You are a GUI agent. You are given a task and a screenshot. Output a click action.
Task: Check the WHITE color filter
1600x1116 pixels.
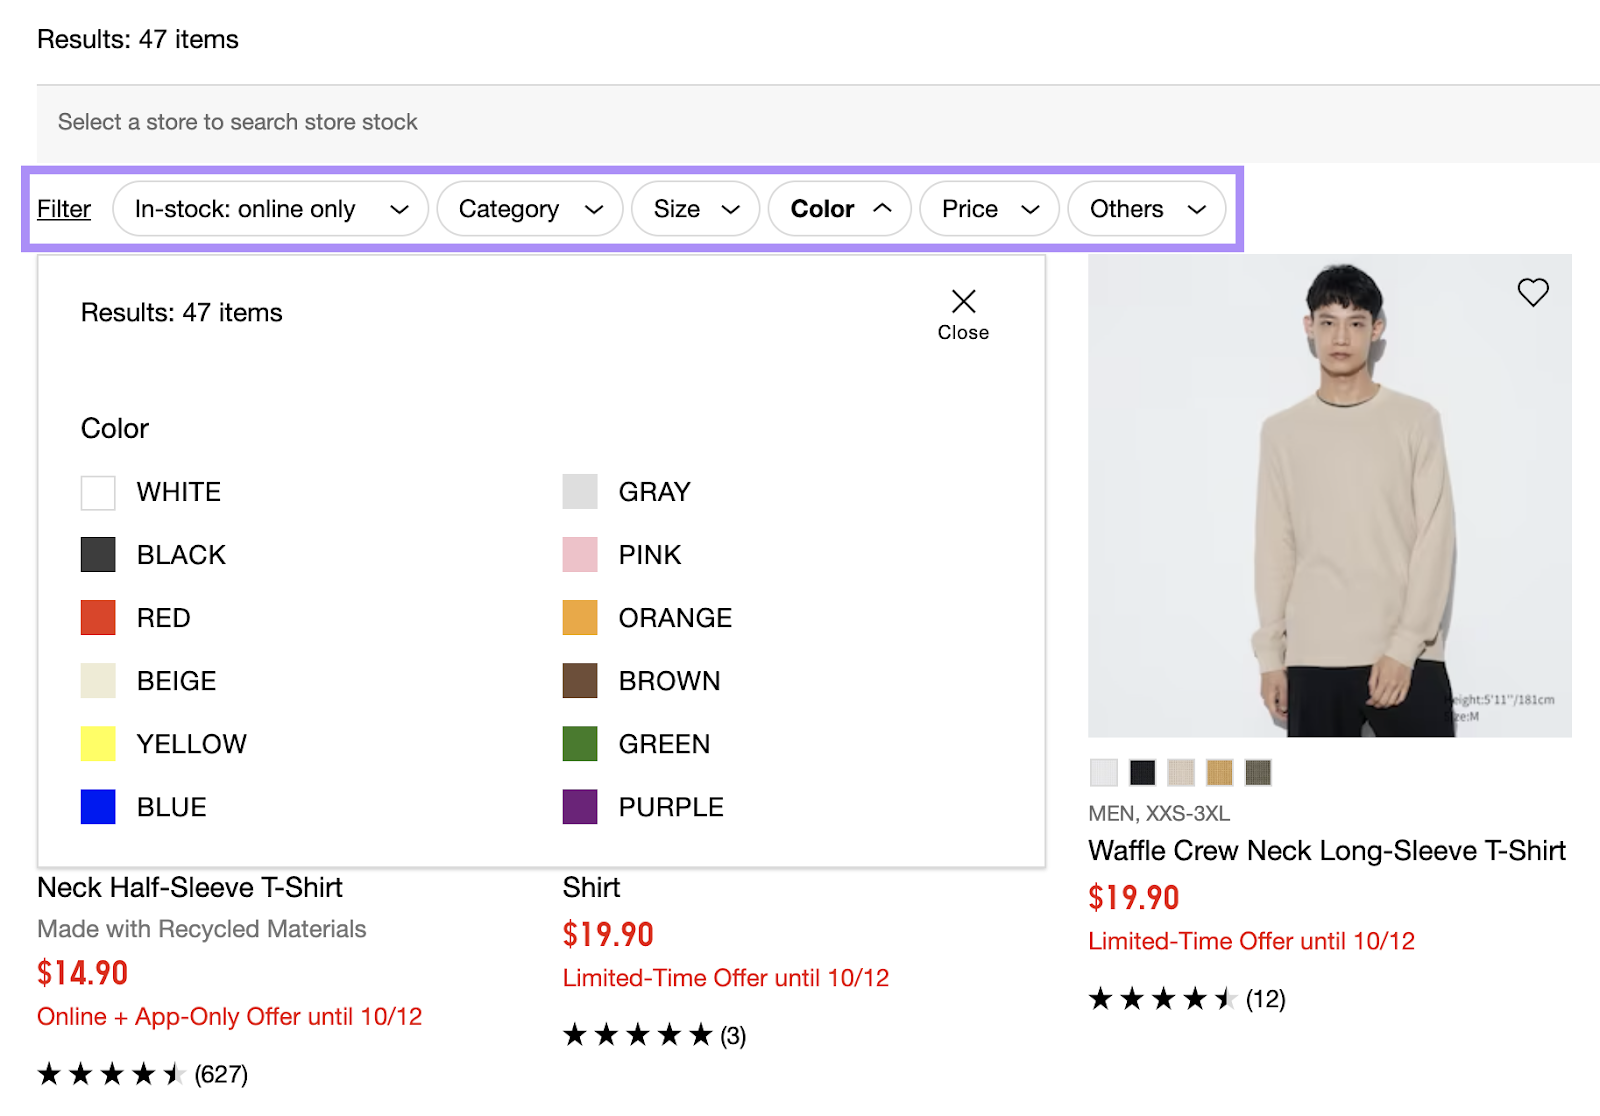pos(97,491)
